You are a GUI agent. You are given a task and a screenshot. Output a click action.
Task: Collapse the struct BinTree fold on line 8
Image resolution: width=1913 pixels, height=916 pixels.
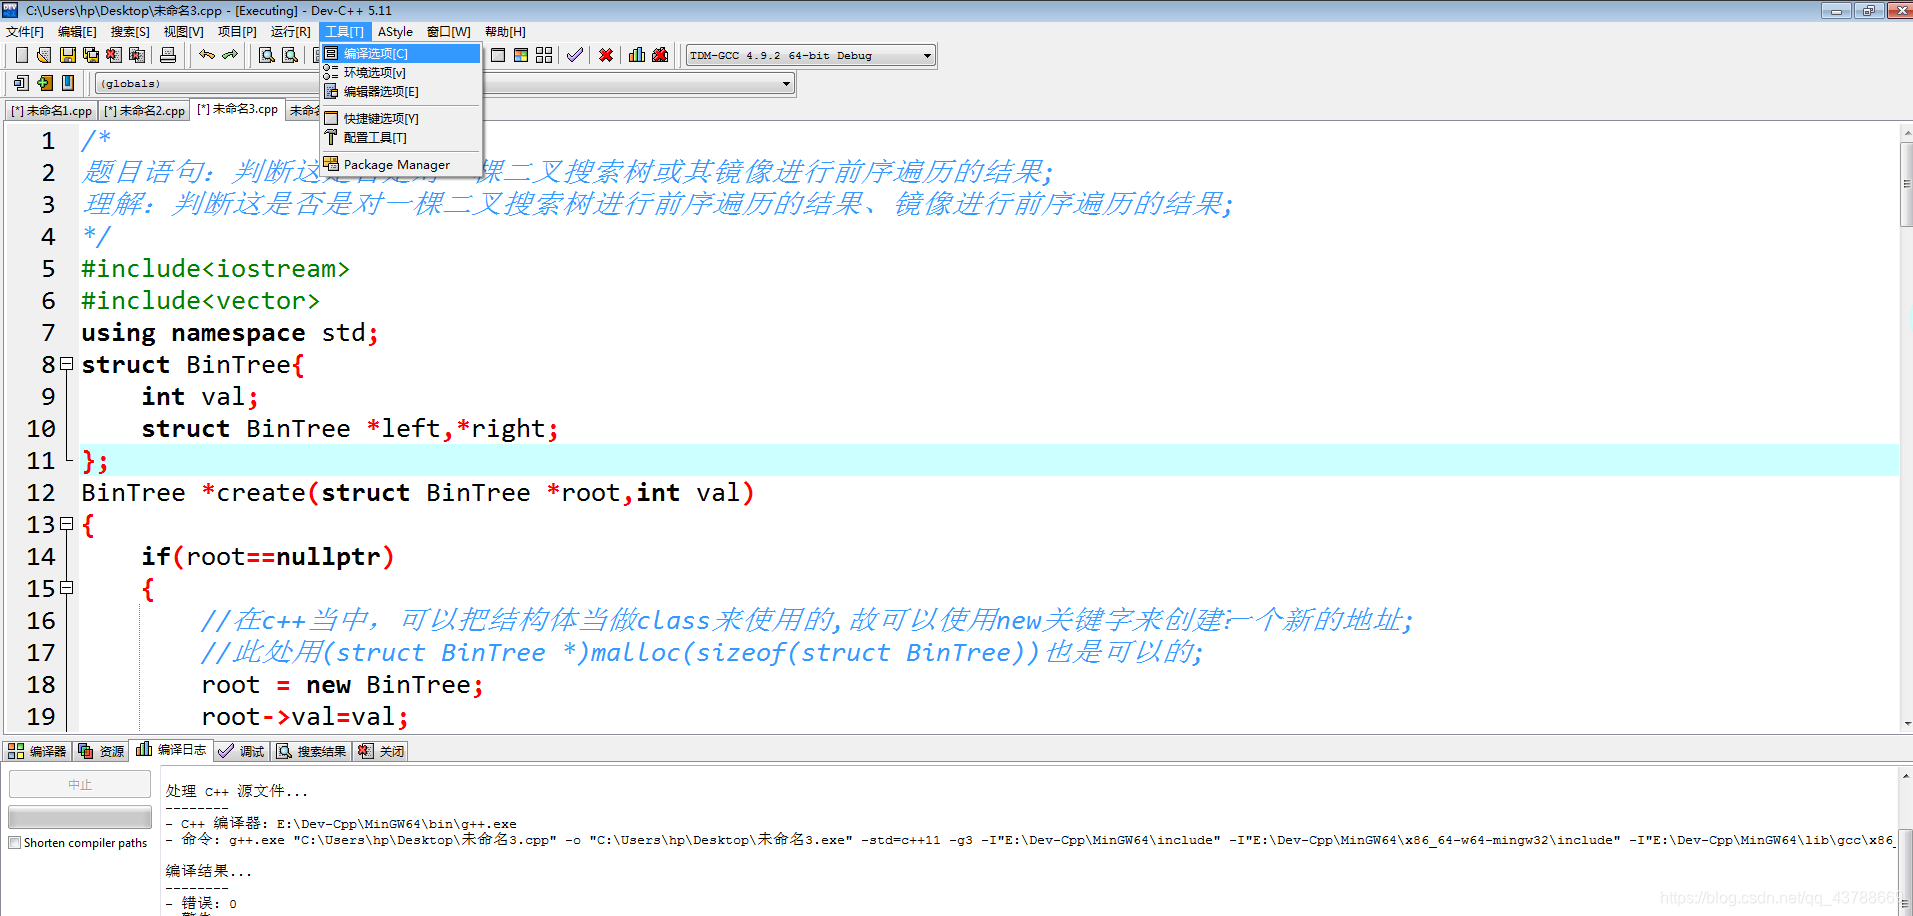tap(66, 364)
